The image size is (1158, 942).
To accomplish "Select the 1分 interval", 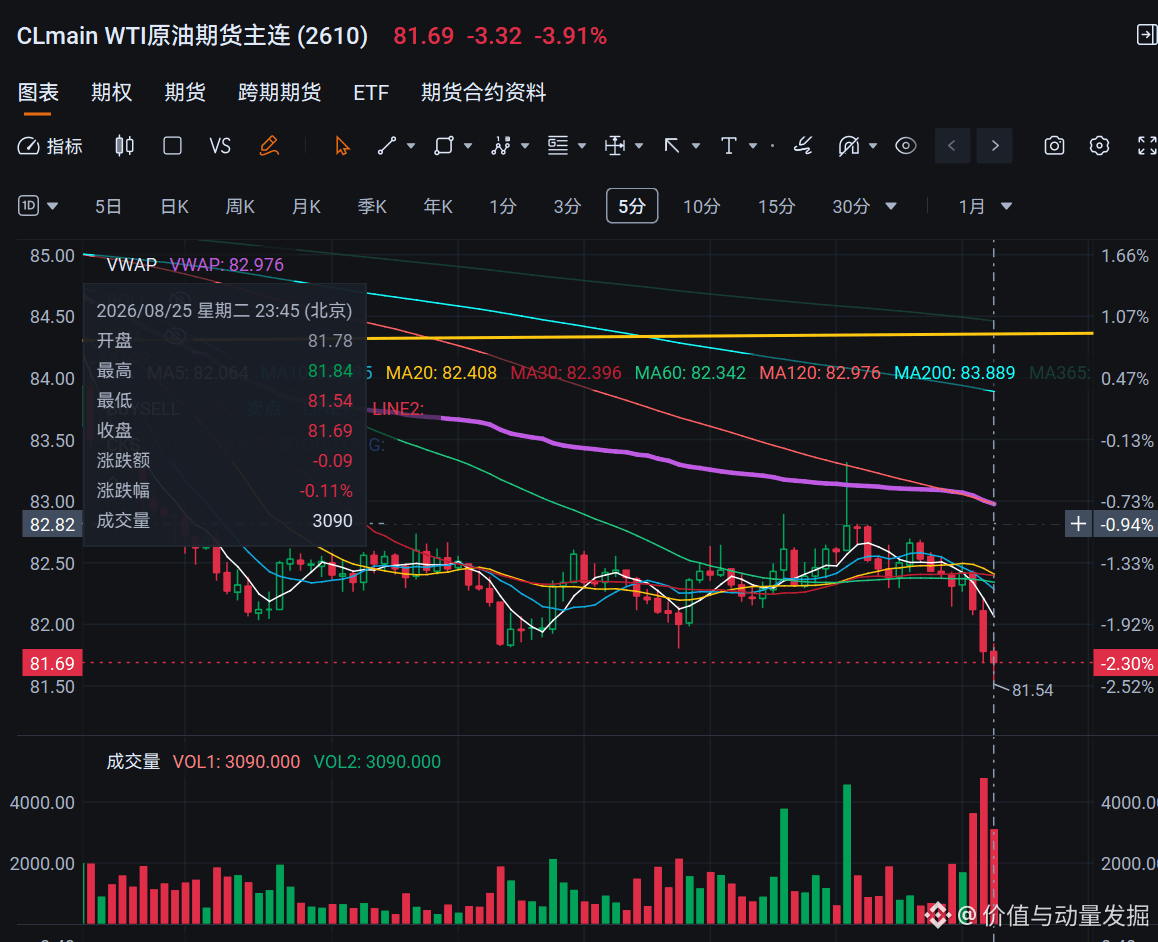I will 502,206.
